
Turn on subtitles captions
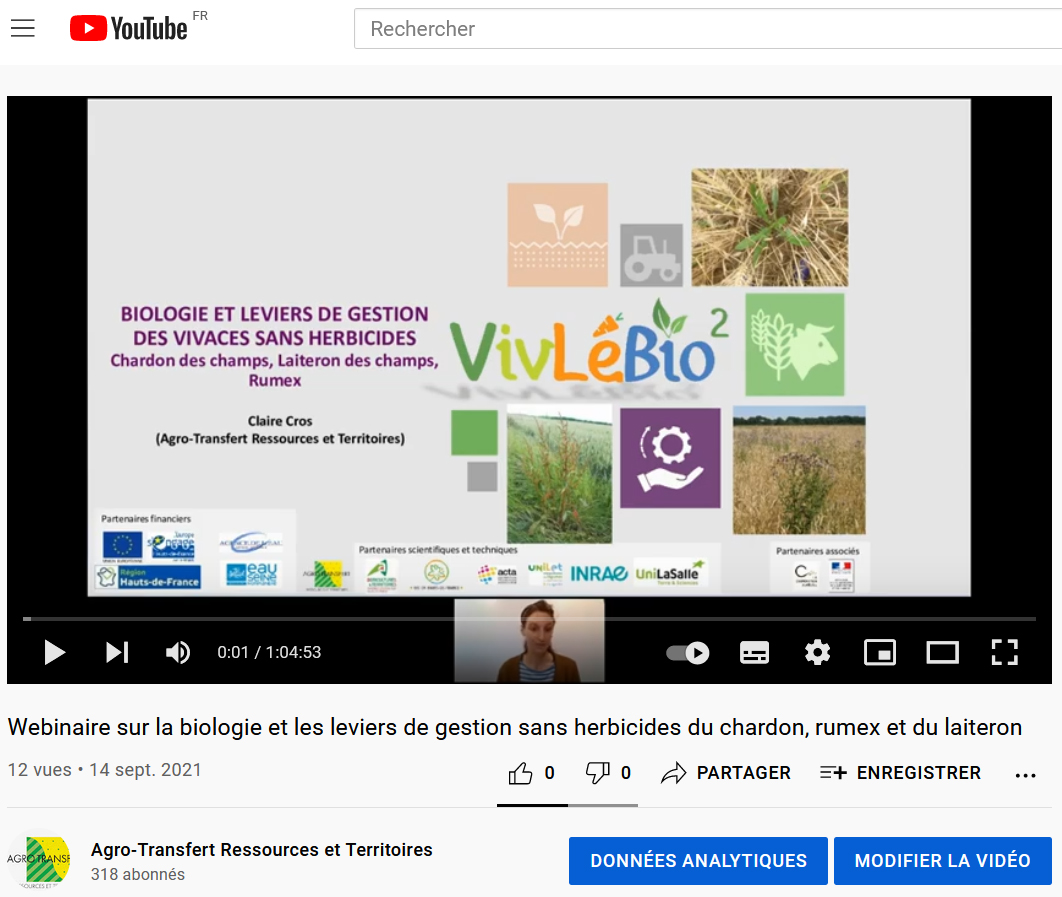754,652
